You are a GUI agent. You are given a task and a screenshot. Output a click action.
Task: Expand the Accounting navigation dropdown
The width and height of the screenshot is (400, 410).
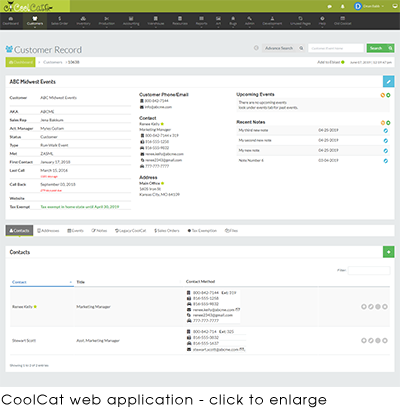click(x=131, y=21)
